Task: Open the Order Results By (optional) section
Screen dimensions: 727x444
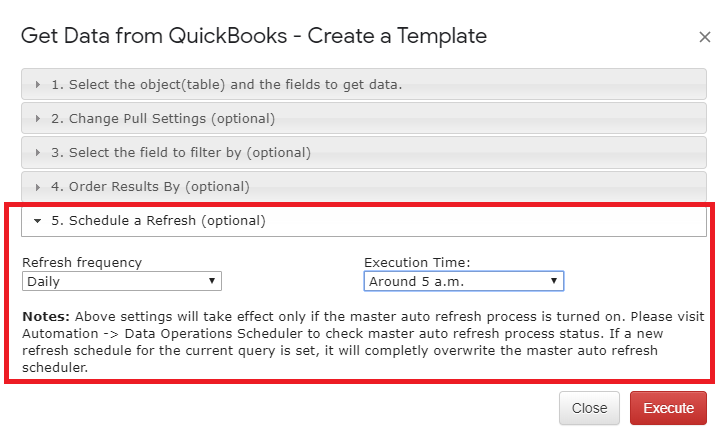Action: [x=364, y=186]
